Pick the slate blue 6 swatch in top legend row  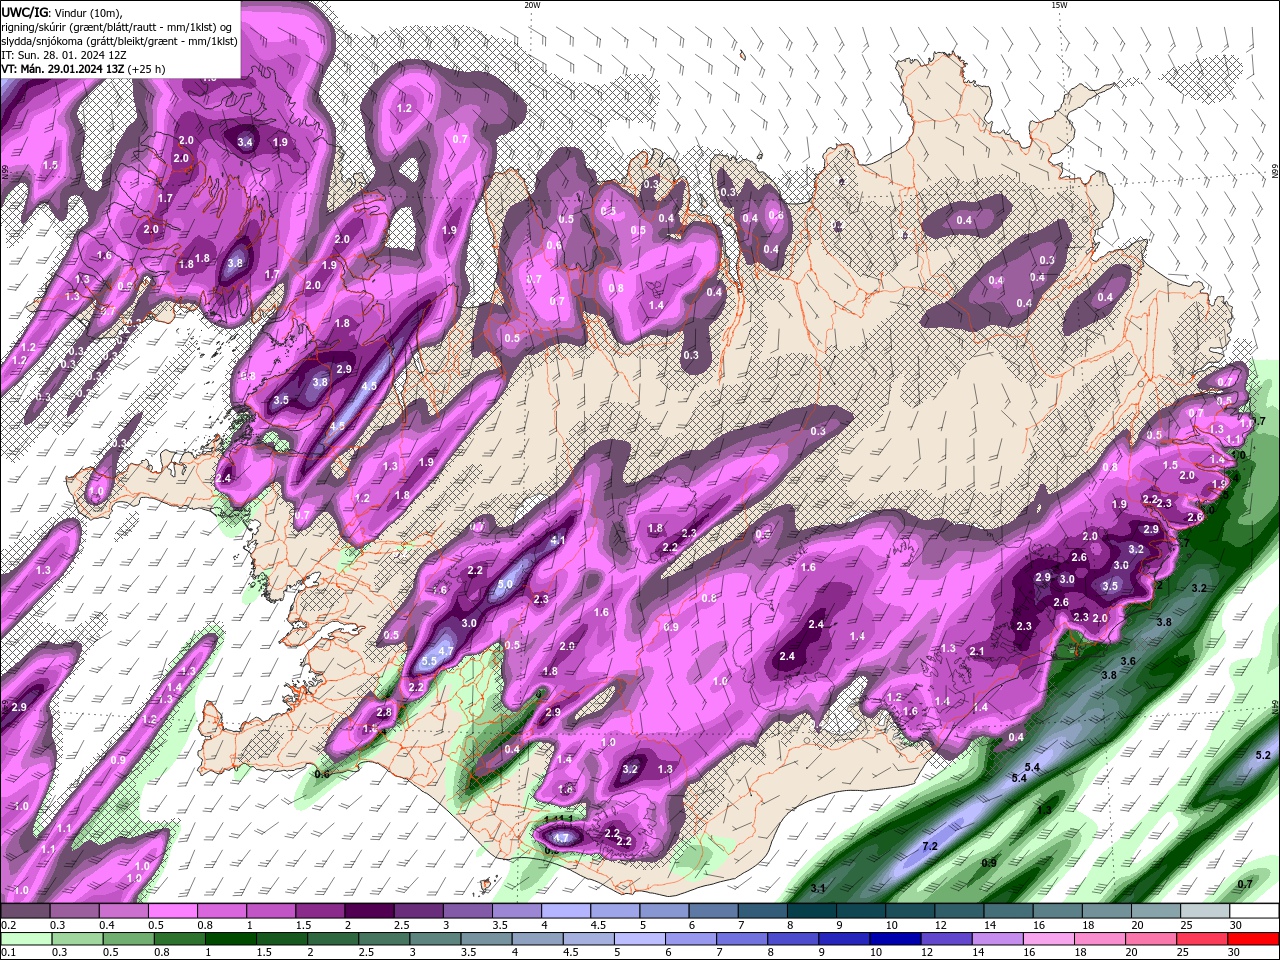point(713,911)
